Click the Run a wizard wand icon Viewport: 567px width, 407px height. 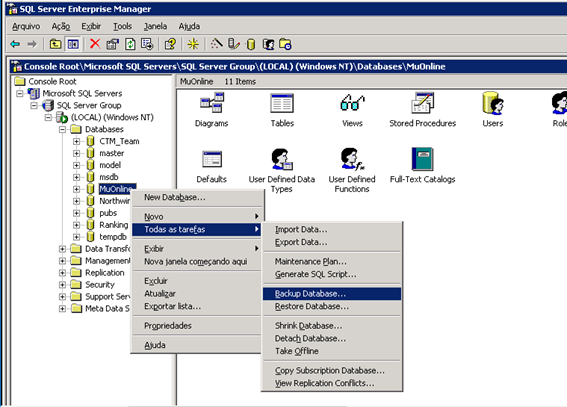216,44
